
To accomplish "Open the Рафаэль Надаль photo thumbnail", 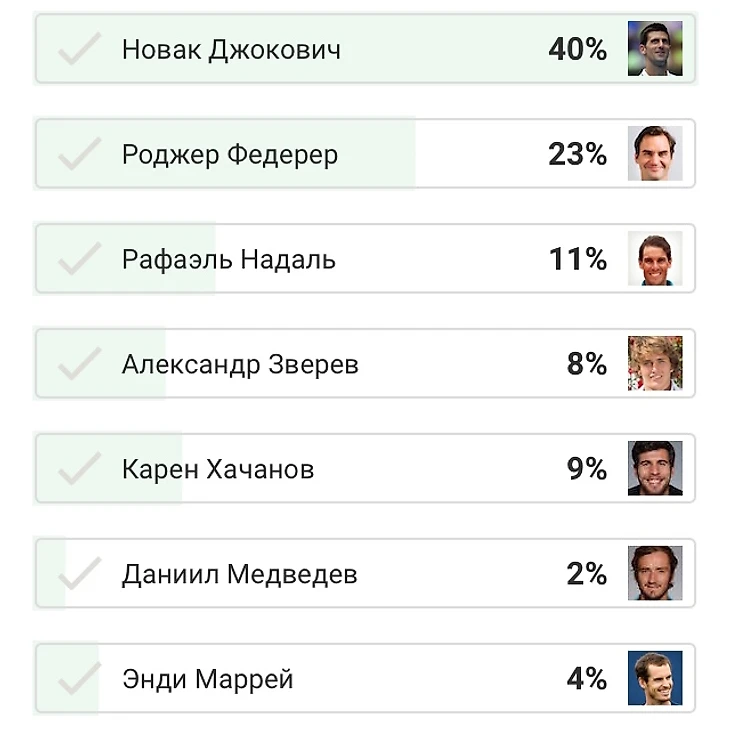I will pos(655,258).
